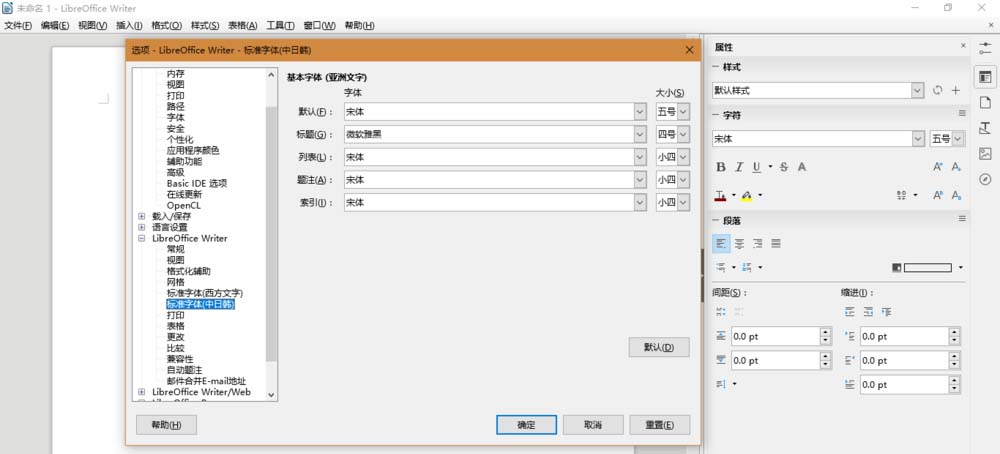Open the 标题(G) font dropdown
1000x454 pixels.
pyautogui.click(x=640, y=134)
